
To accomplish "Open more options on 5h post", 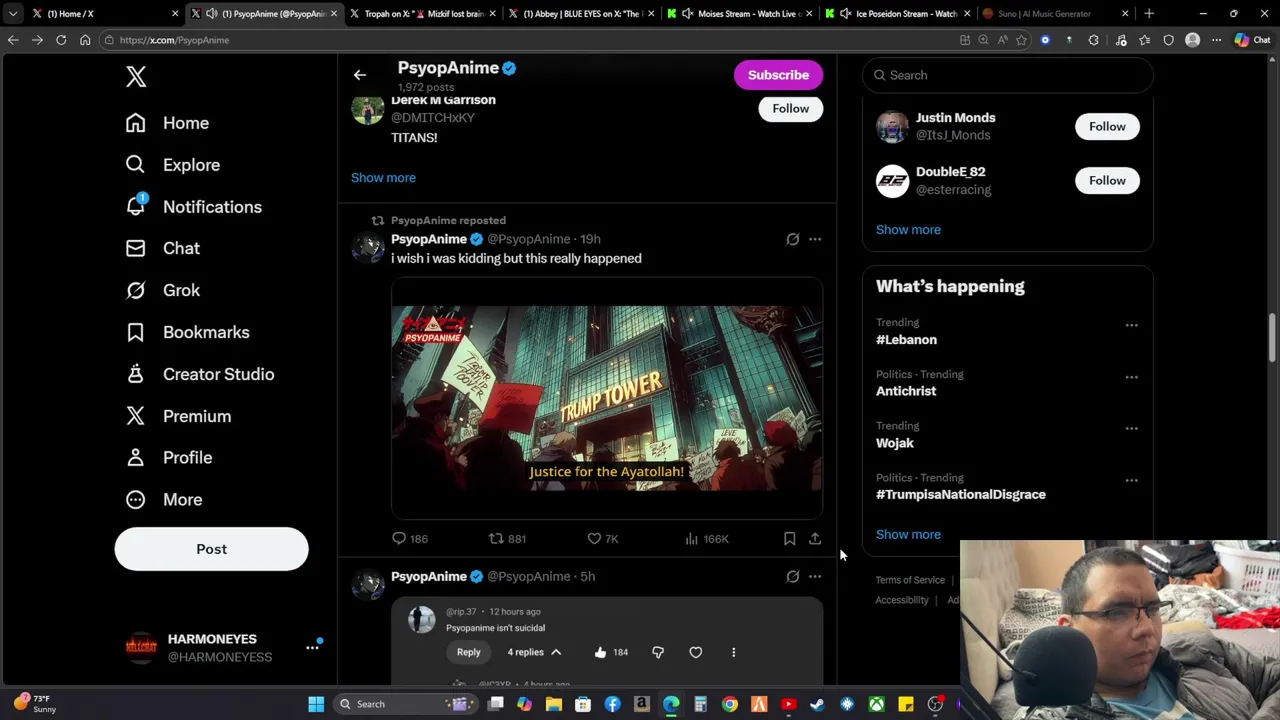I will (815, 576).
